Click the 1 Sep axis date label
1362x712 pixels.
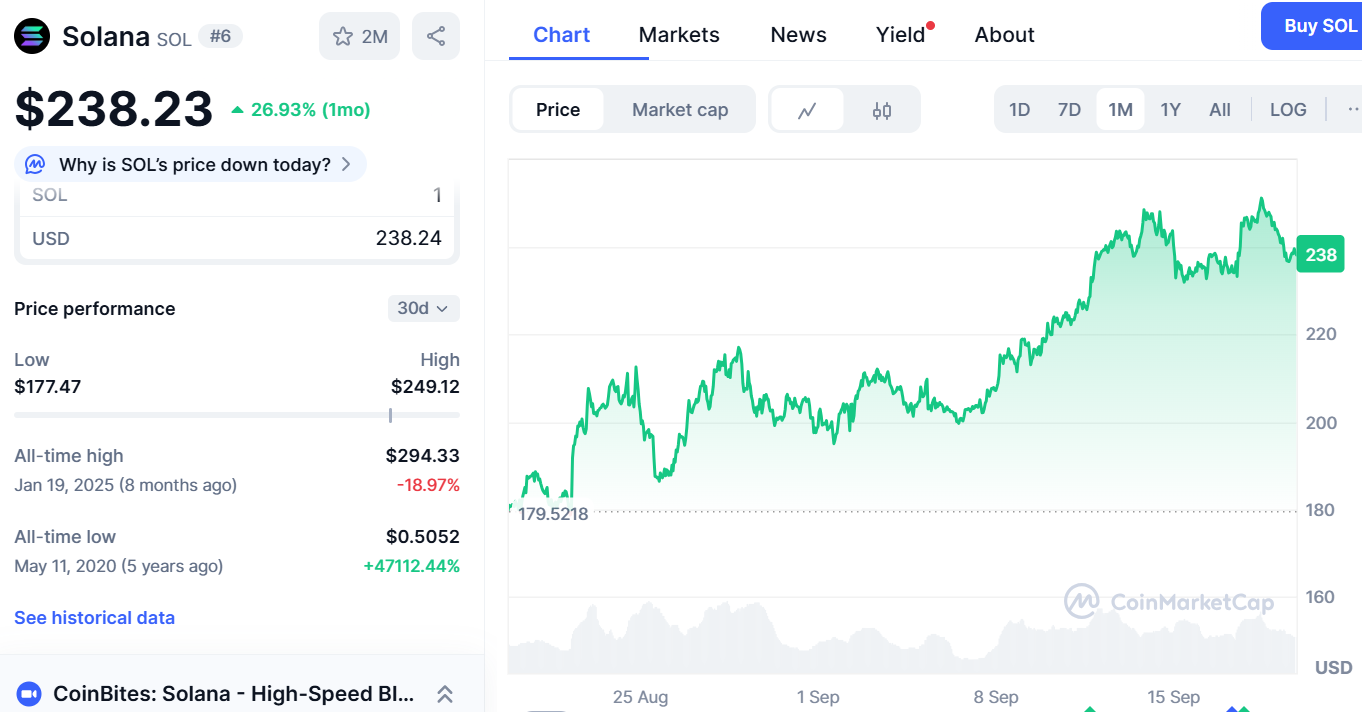pos(818,697)
